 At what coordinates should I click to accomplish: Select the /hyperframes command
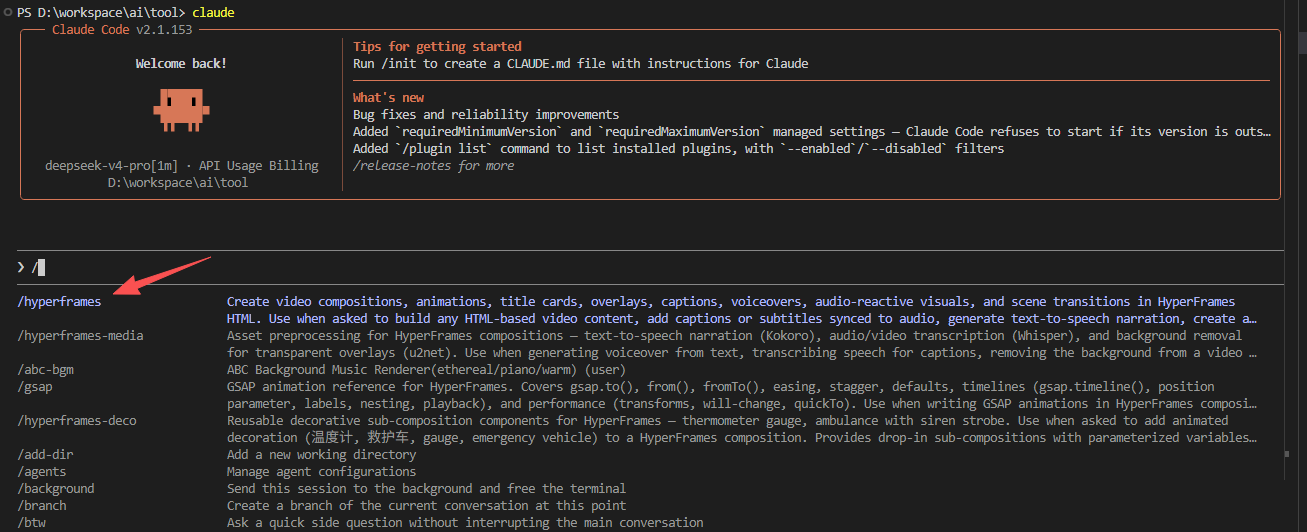[x=59, y=301]
